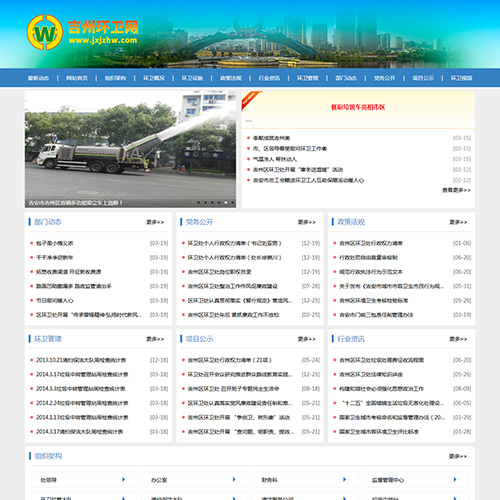The width and height of the screenshot is (500, 500).
Task: Open 2013.10.21 inspection statistics item
Action: click(x=81, y=360)
